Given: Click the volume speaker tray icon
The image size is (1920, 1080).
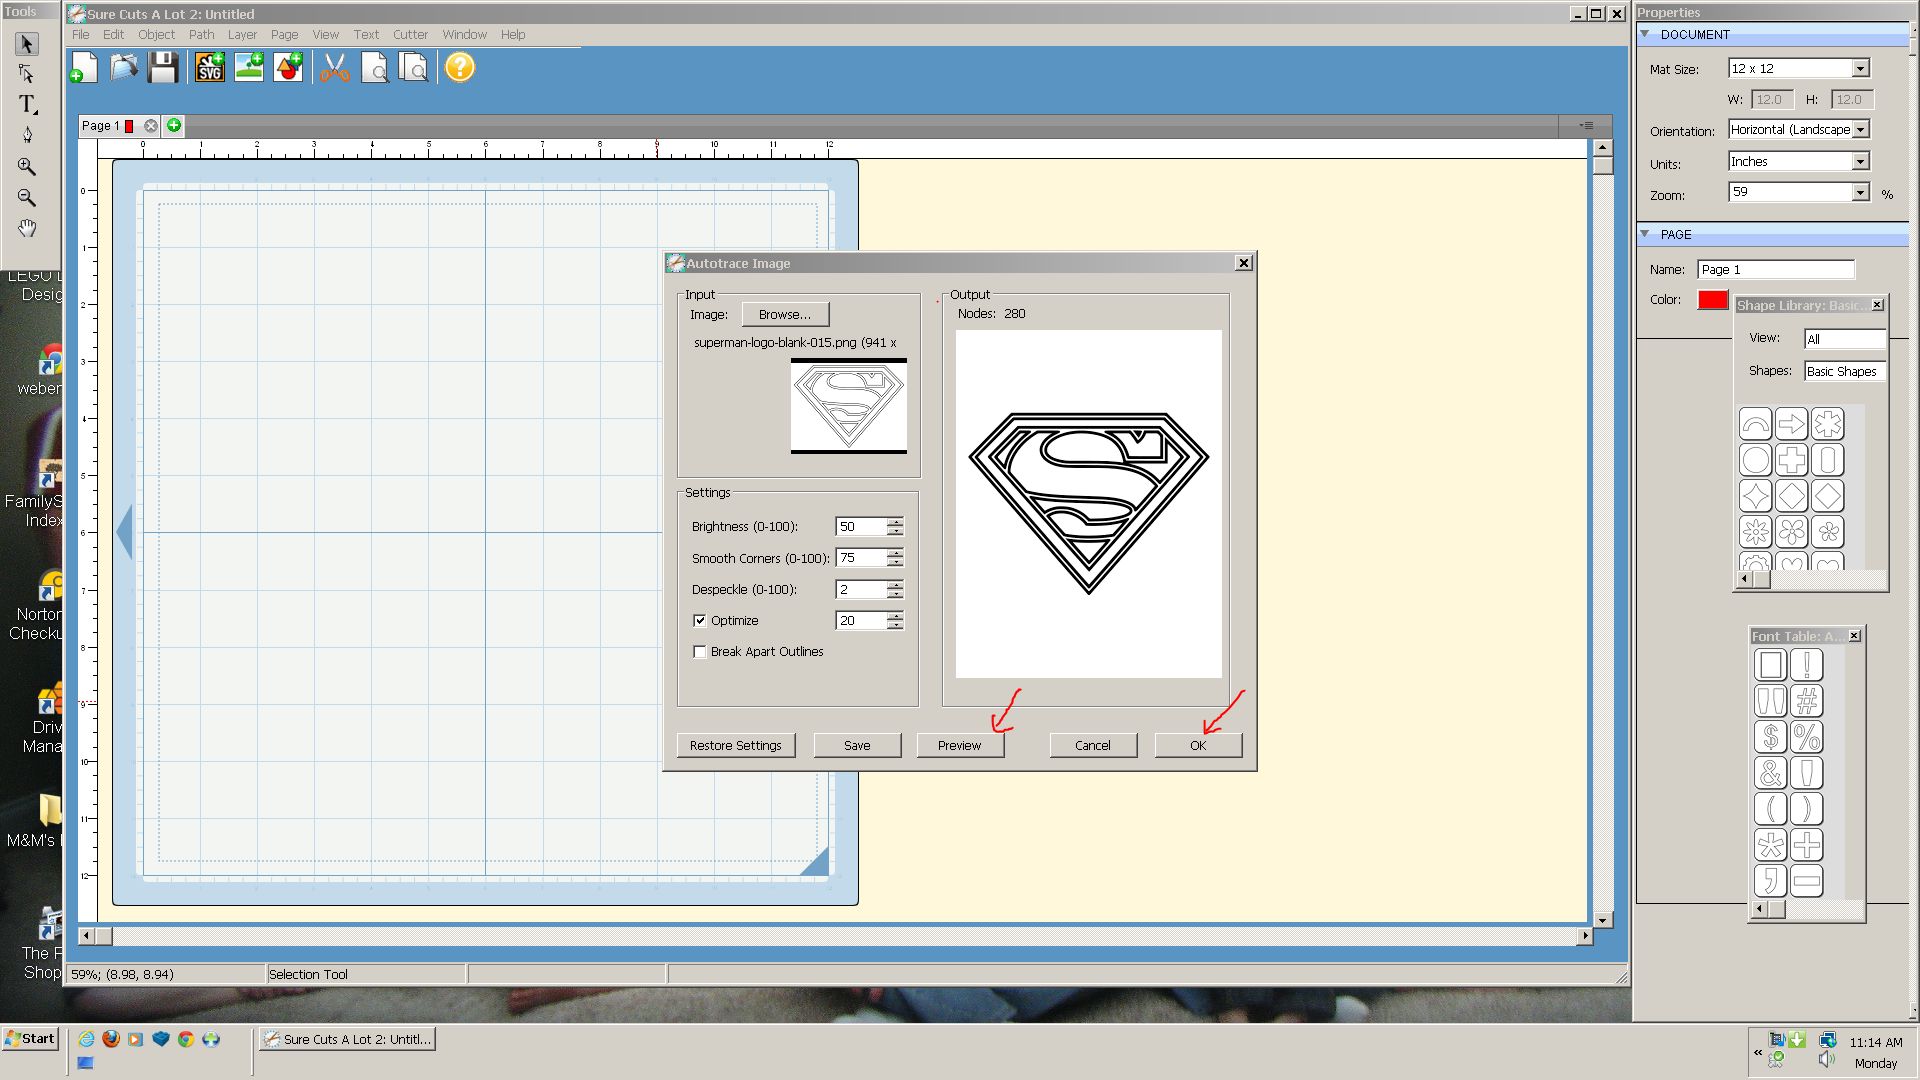Looking at the screenshot, I should pyautogui.click(x=1827, y=1060).
